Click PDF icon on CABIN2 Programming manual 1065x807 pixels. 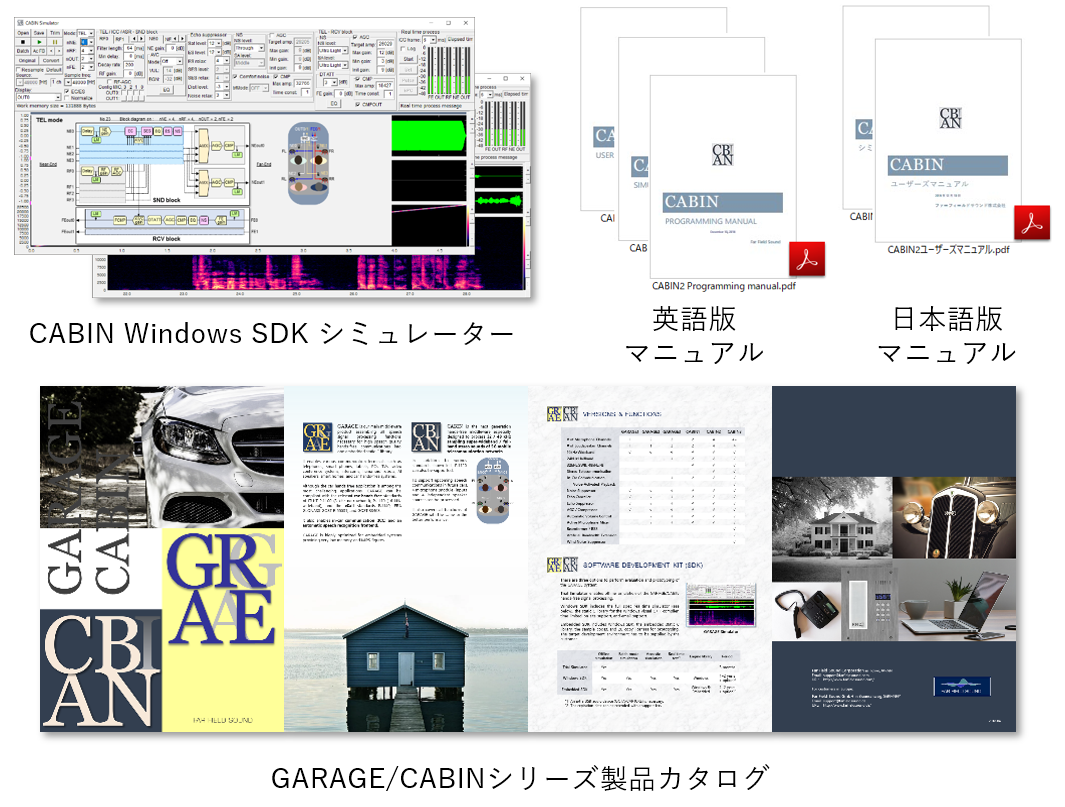807,259
